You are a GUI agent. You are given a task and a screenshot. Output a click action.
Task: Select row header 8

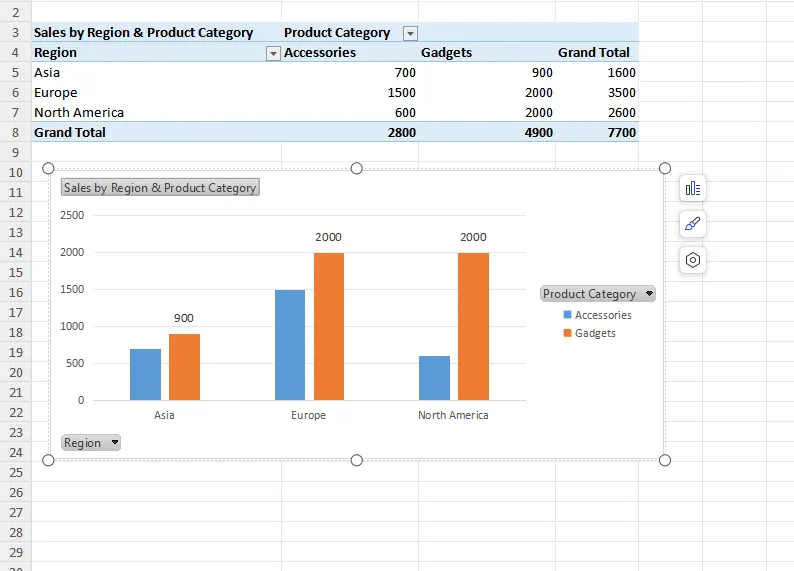[x=15, y=132]
